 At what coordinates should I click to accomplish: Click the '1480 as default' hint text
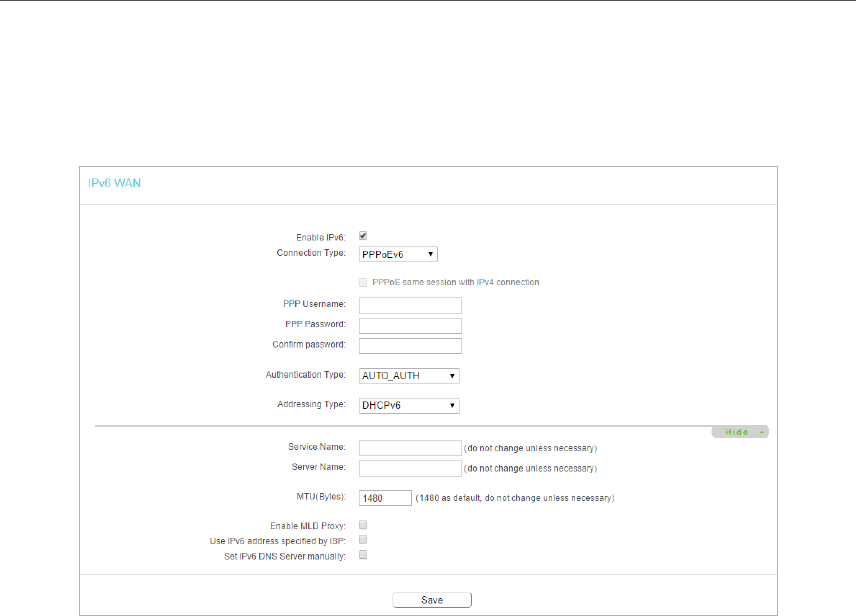pos(515,498)
